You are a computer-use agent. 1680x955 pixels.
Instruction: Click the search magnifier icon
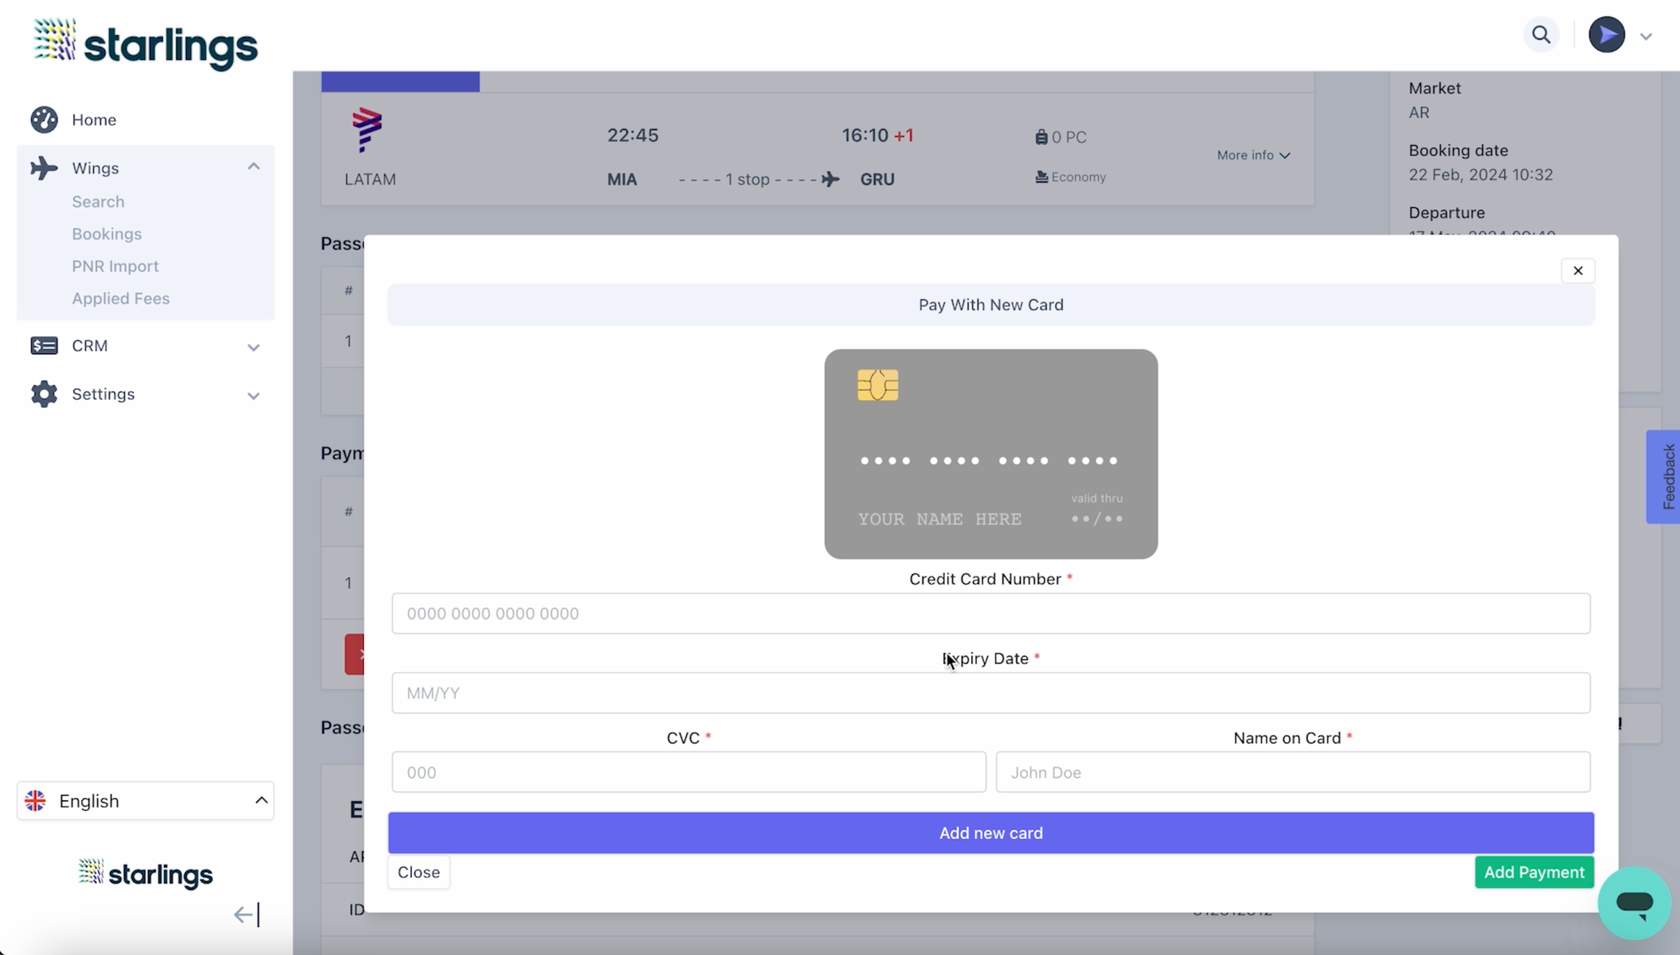point(1541,35)
